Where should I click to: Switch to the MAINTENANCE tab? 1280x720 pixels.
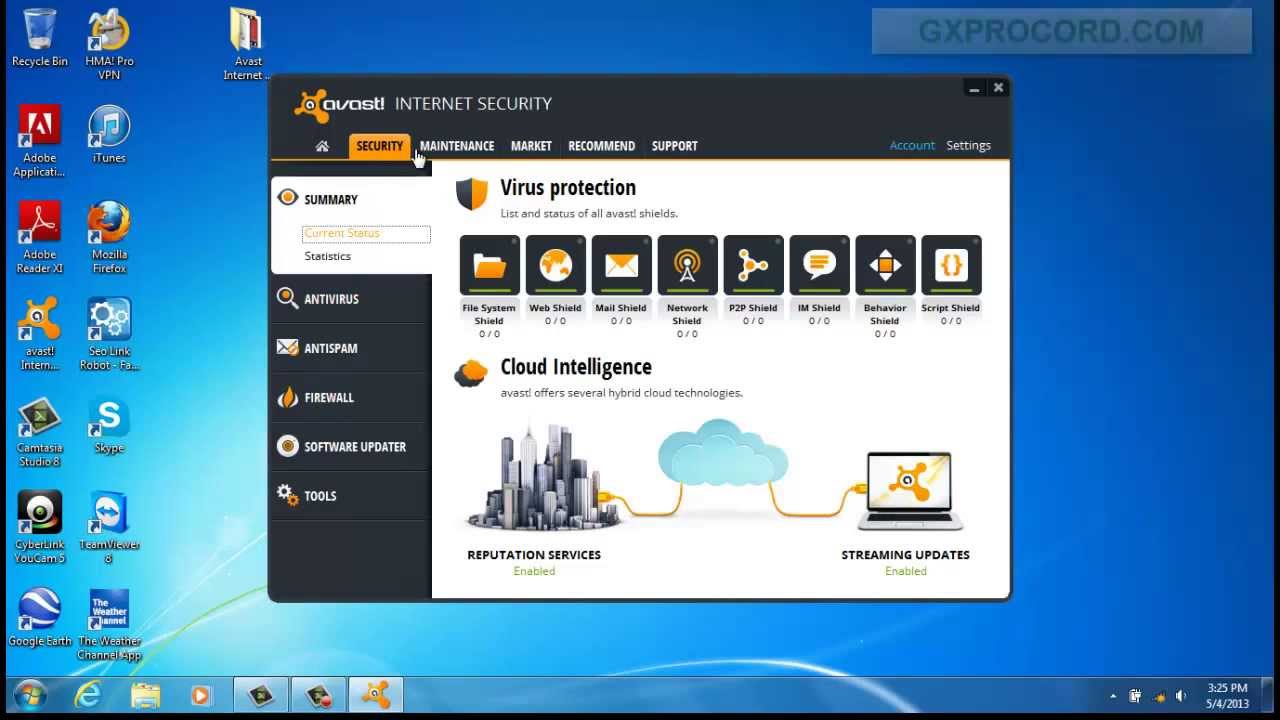457,146
